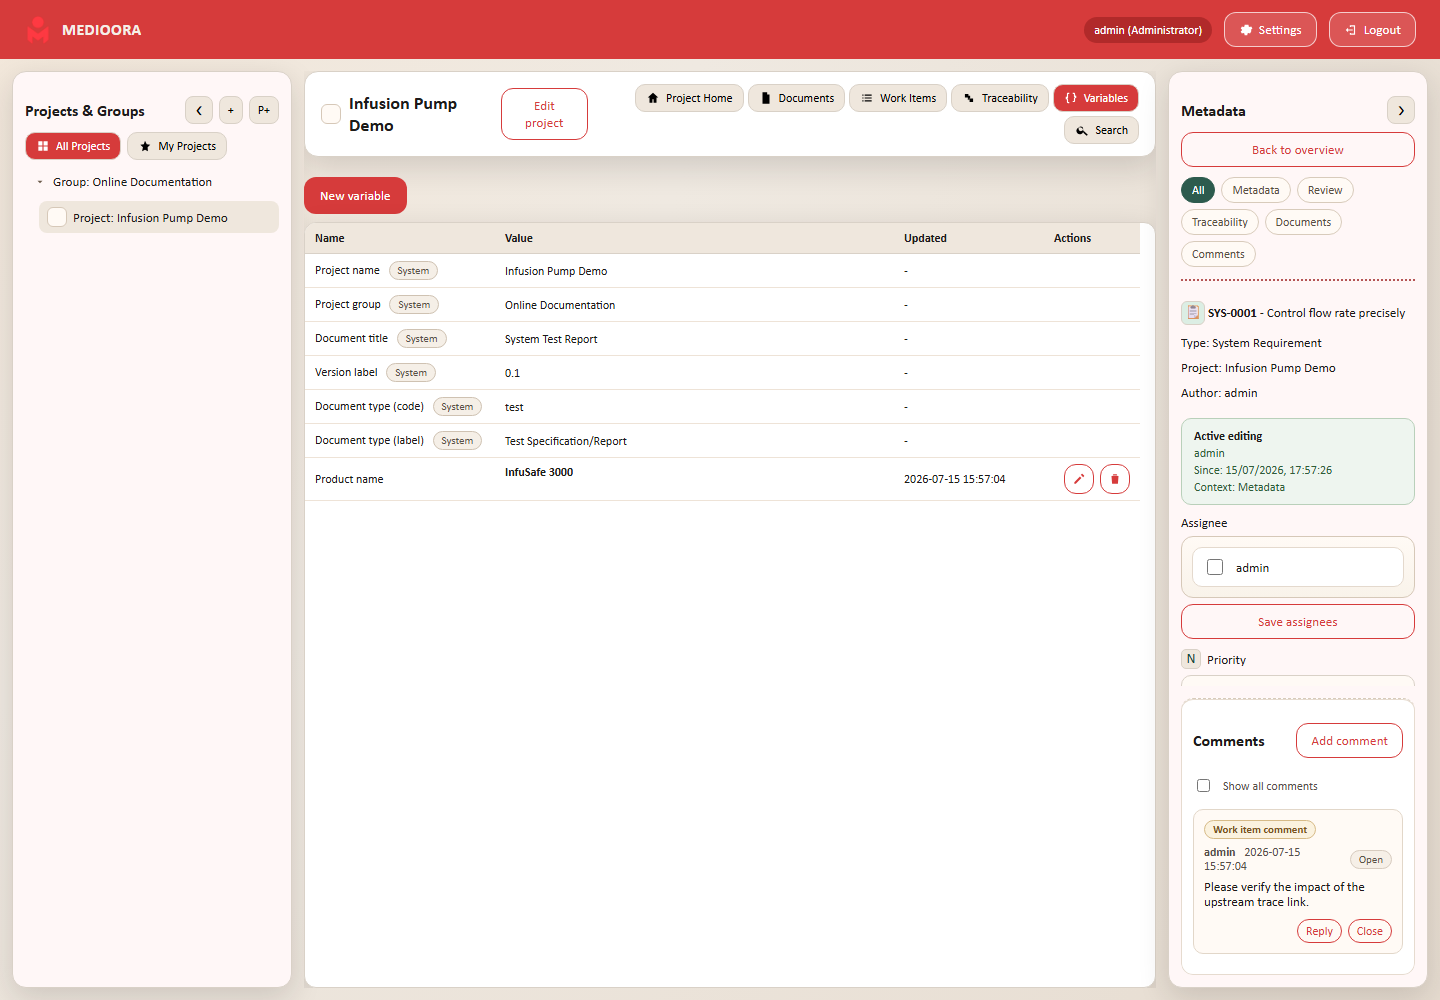Log out using the Logout button
Viewport: 1440px width, 1000px height.
(x=1372, y=30)
